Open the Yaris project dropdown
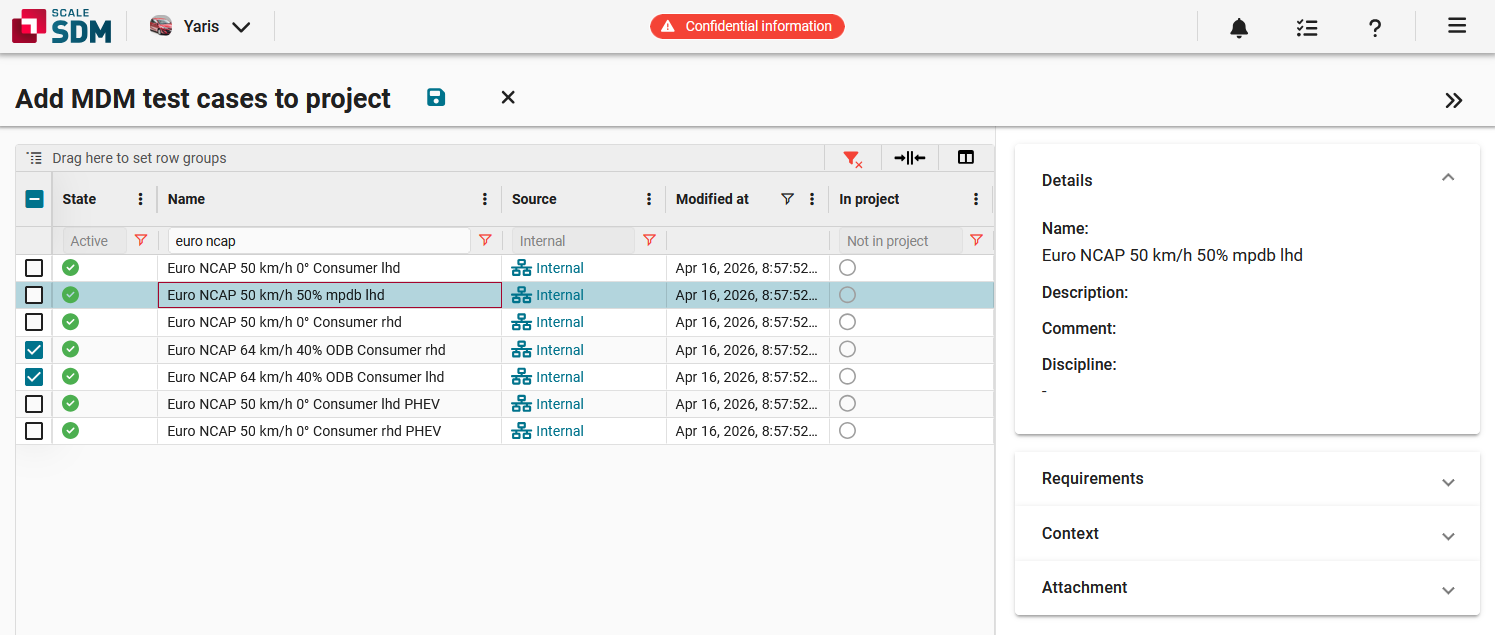The width and height of the screenshot is (1495, 635). pos(200,27)
